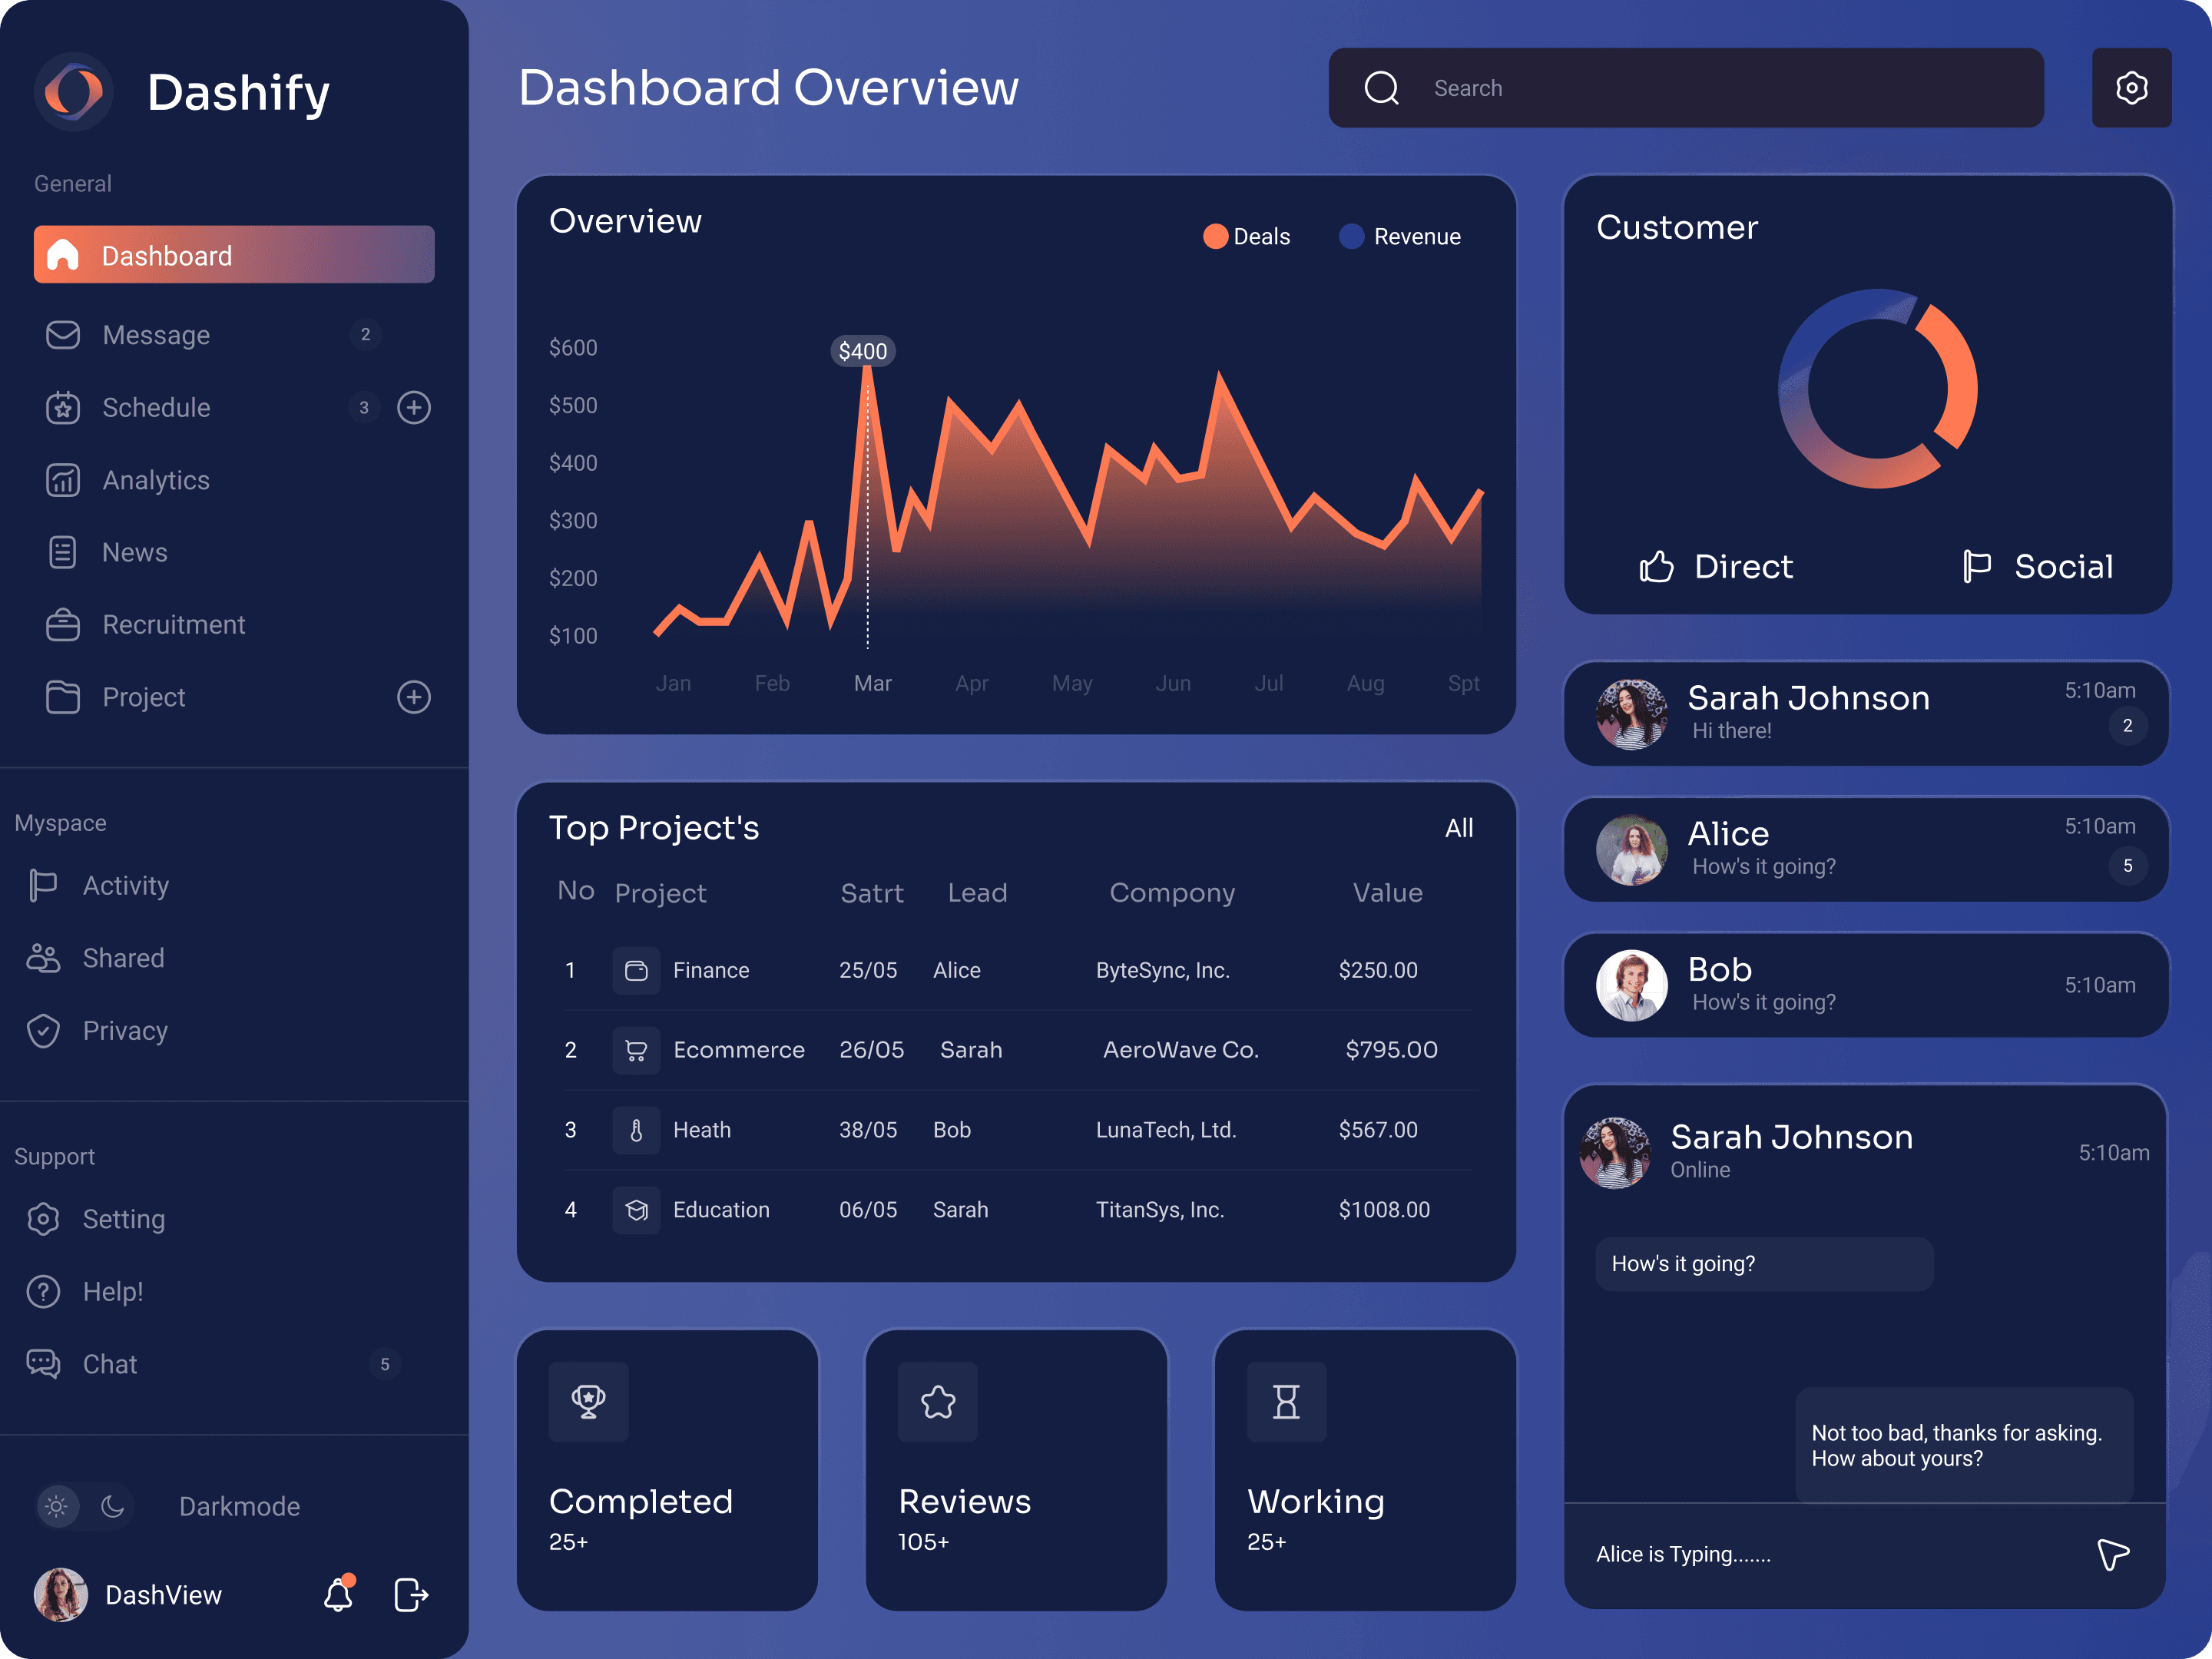The width and height of the screenshot is (2212, 1659).
Task: Click the settings gear icon top right
Action: (x=2130, y=88)
